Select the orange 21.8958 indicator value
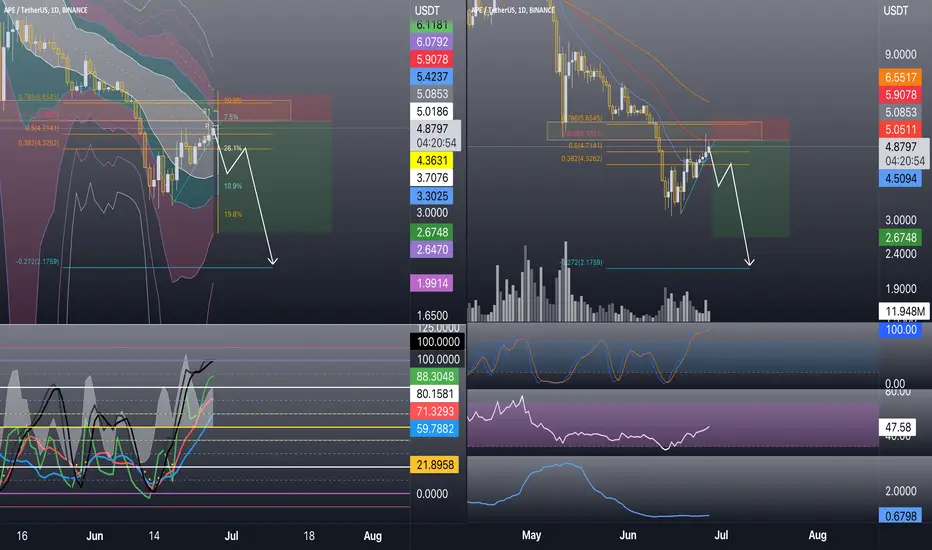Screen dimensions: 932x550 434,465
